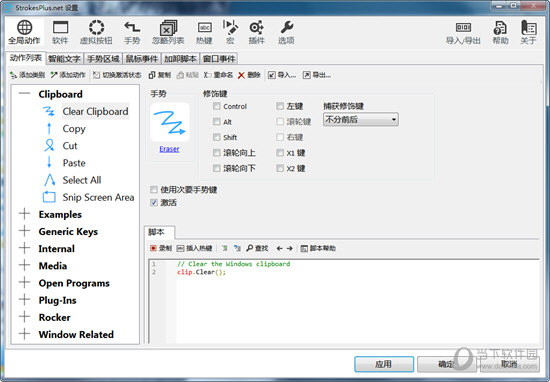Enable the 滚轮向上 checkbox
This screenshot has height=382, width=550.
click(x=217, y=153)
